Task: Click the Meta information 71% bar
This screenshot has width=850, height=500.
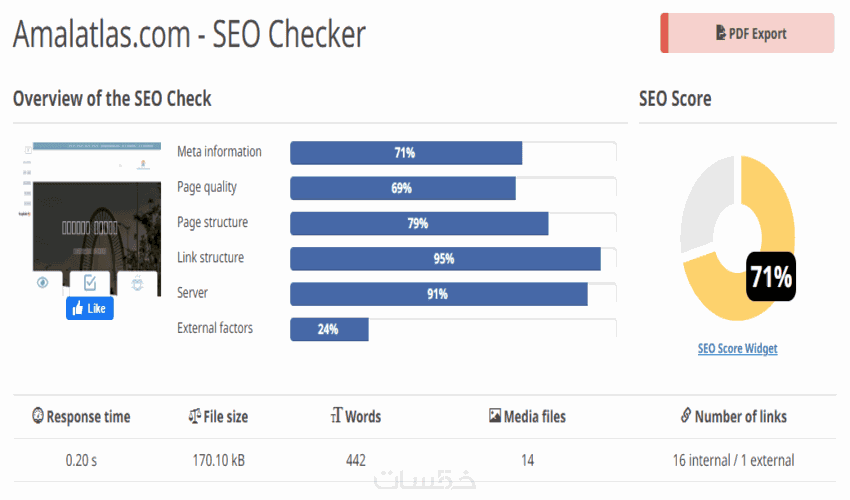Action: point(406,153)
